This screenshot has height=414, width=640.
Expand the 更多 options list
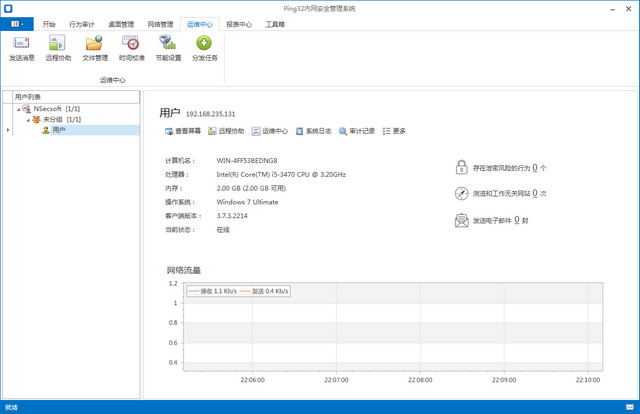tap(394, 130)
